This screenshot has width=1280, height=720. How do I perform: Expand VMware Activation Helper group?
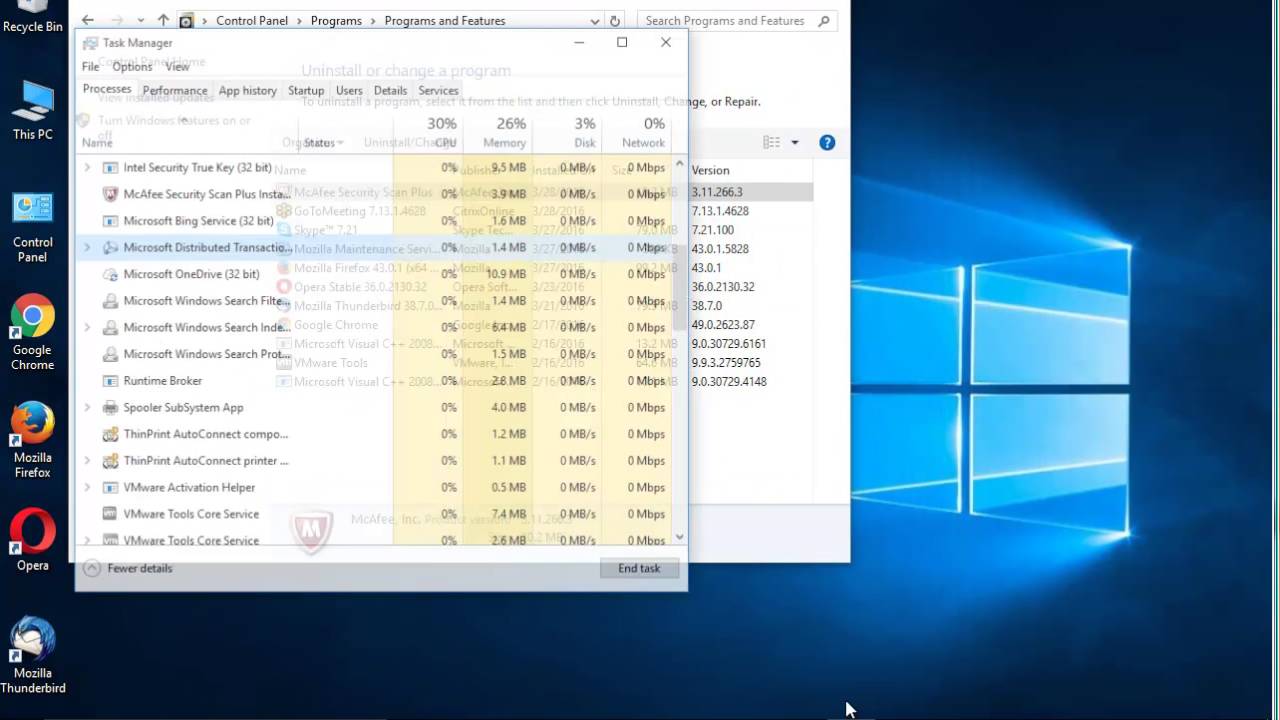(87, 488)
